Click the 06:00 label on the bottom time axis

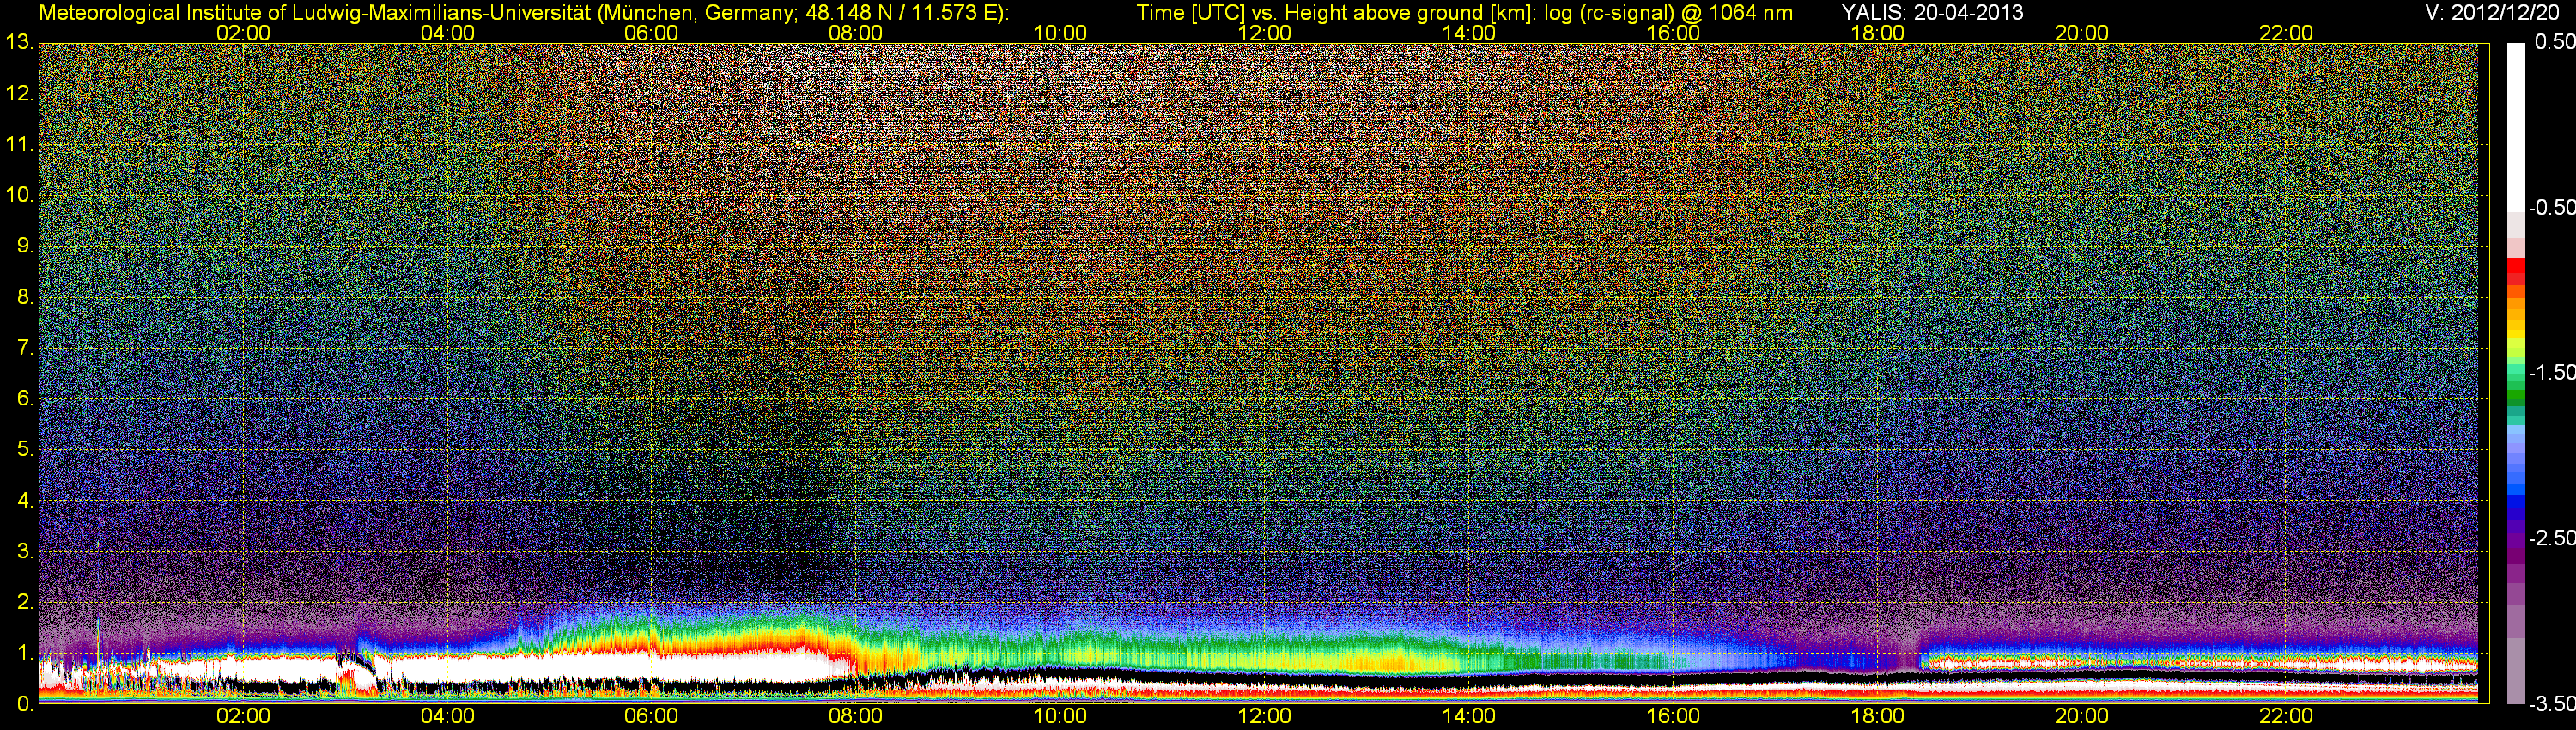click(651, 716)
